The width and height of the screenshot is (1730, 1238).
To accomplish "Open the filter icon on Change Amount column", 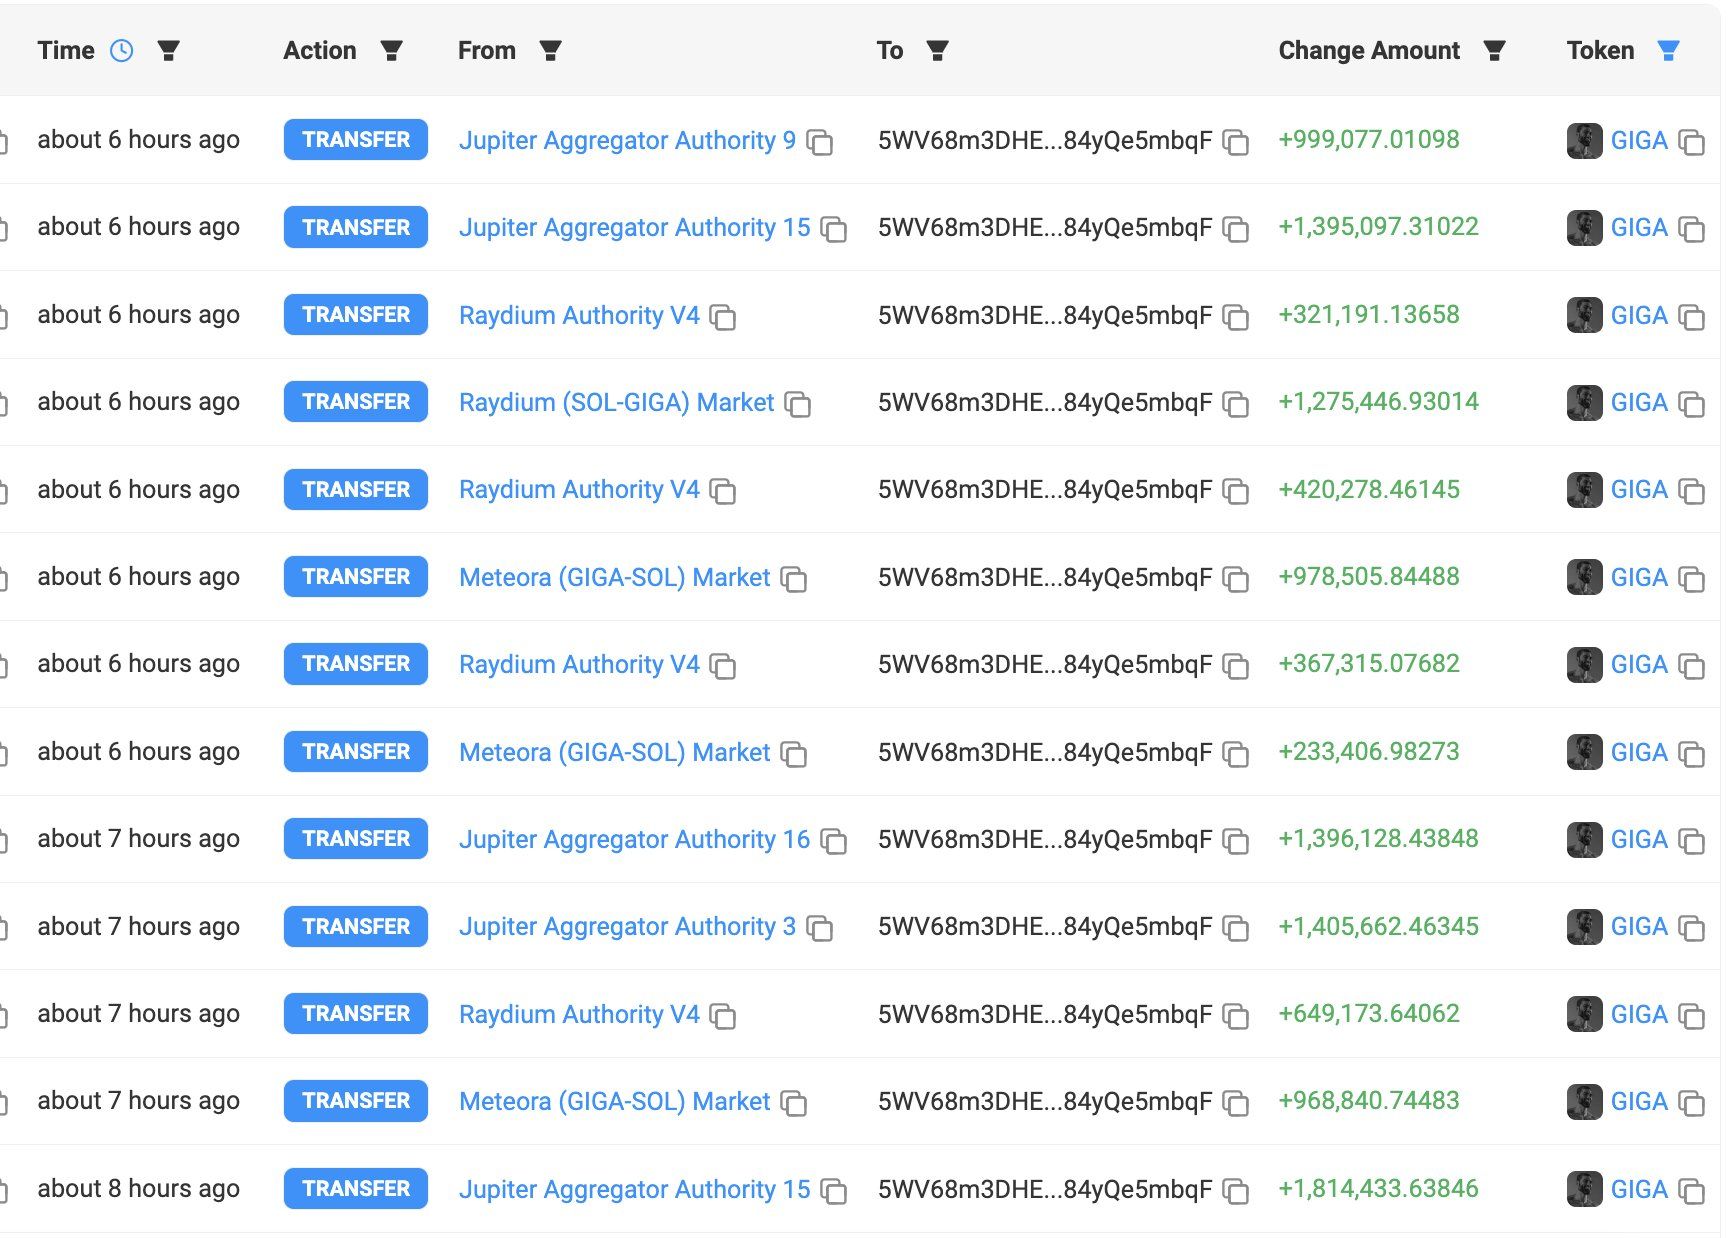I will tap(1495, 50).
